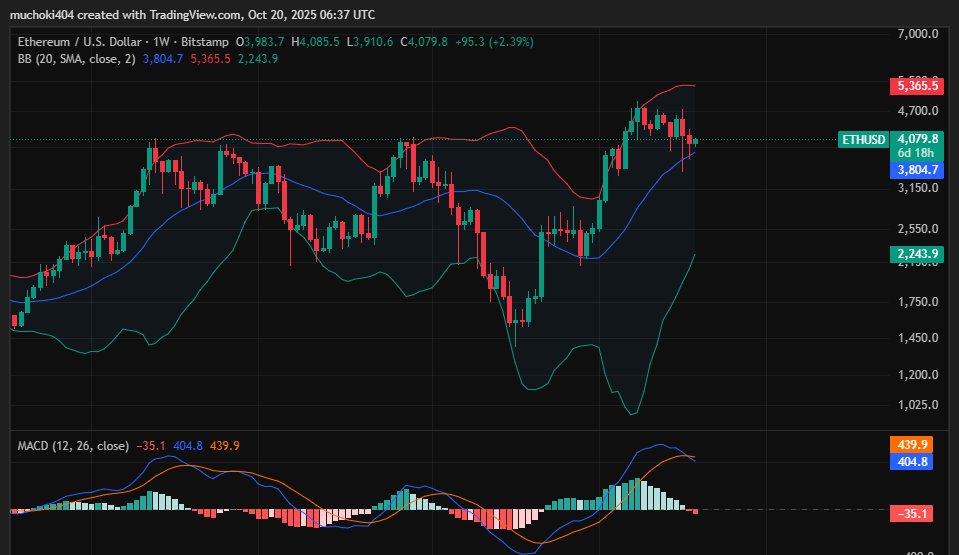Screen dimensions: 959x555
Task: Click the Ethereum / U.S. Dollar symbol title
Action: pos(80,42)
